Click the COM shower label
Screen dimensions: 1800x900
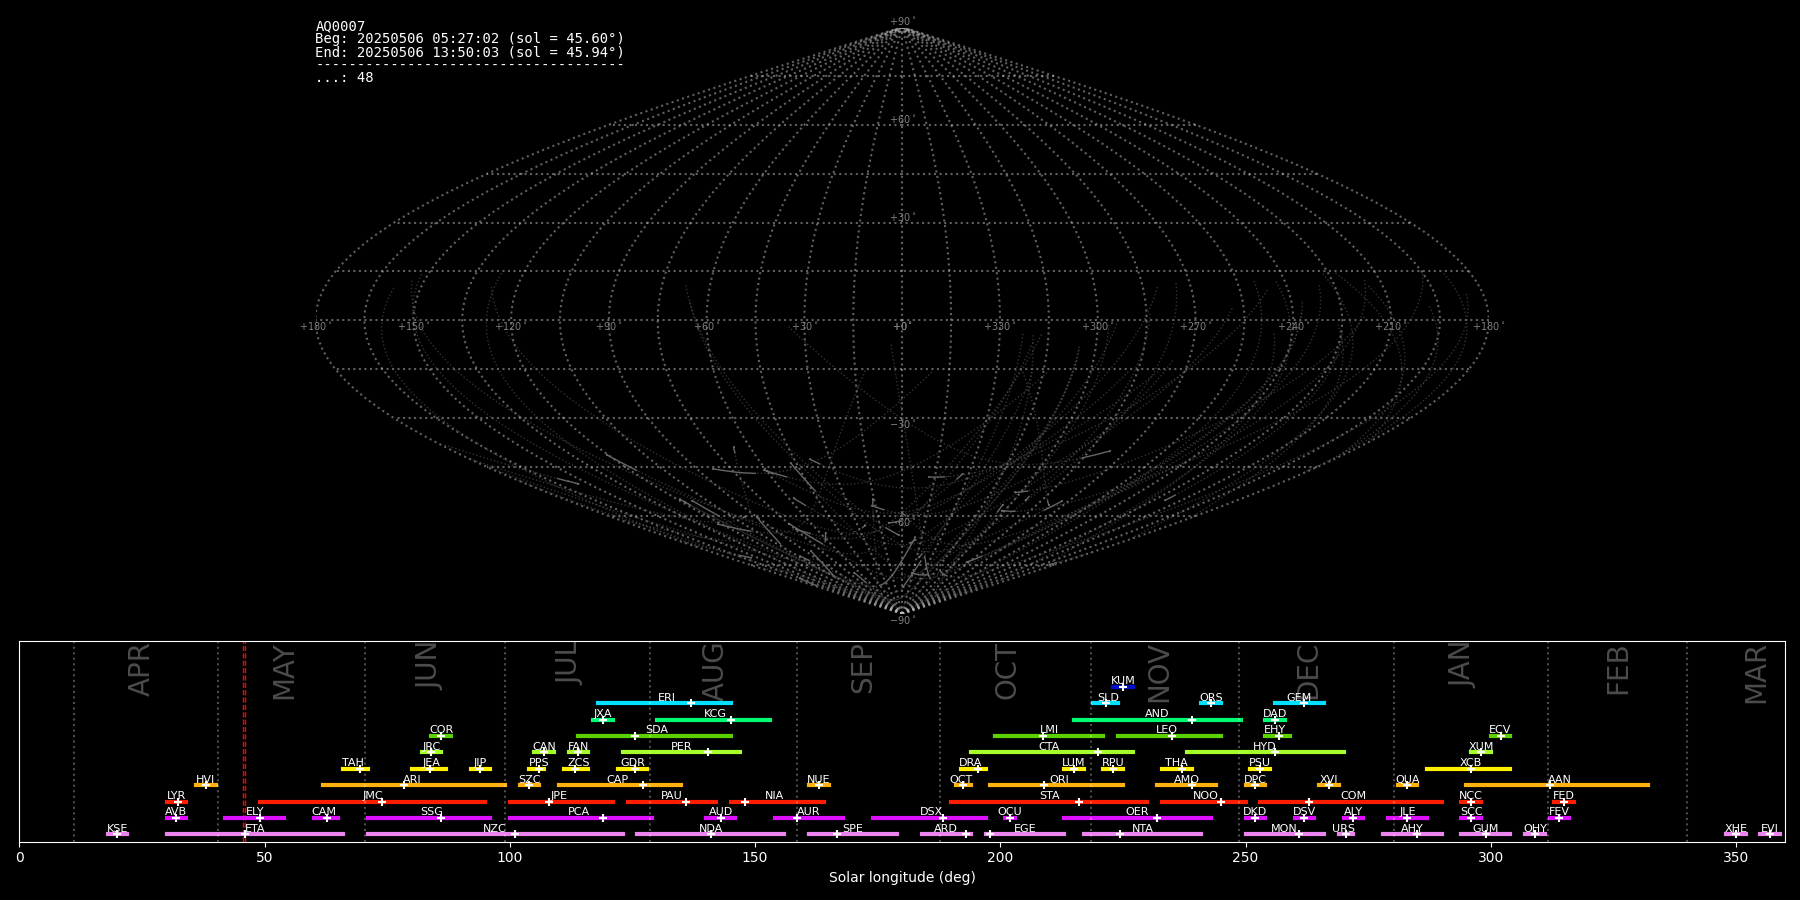click(1353, 796)
